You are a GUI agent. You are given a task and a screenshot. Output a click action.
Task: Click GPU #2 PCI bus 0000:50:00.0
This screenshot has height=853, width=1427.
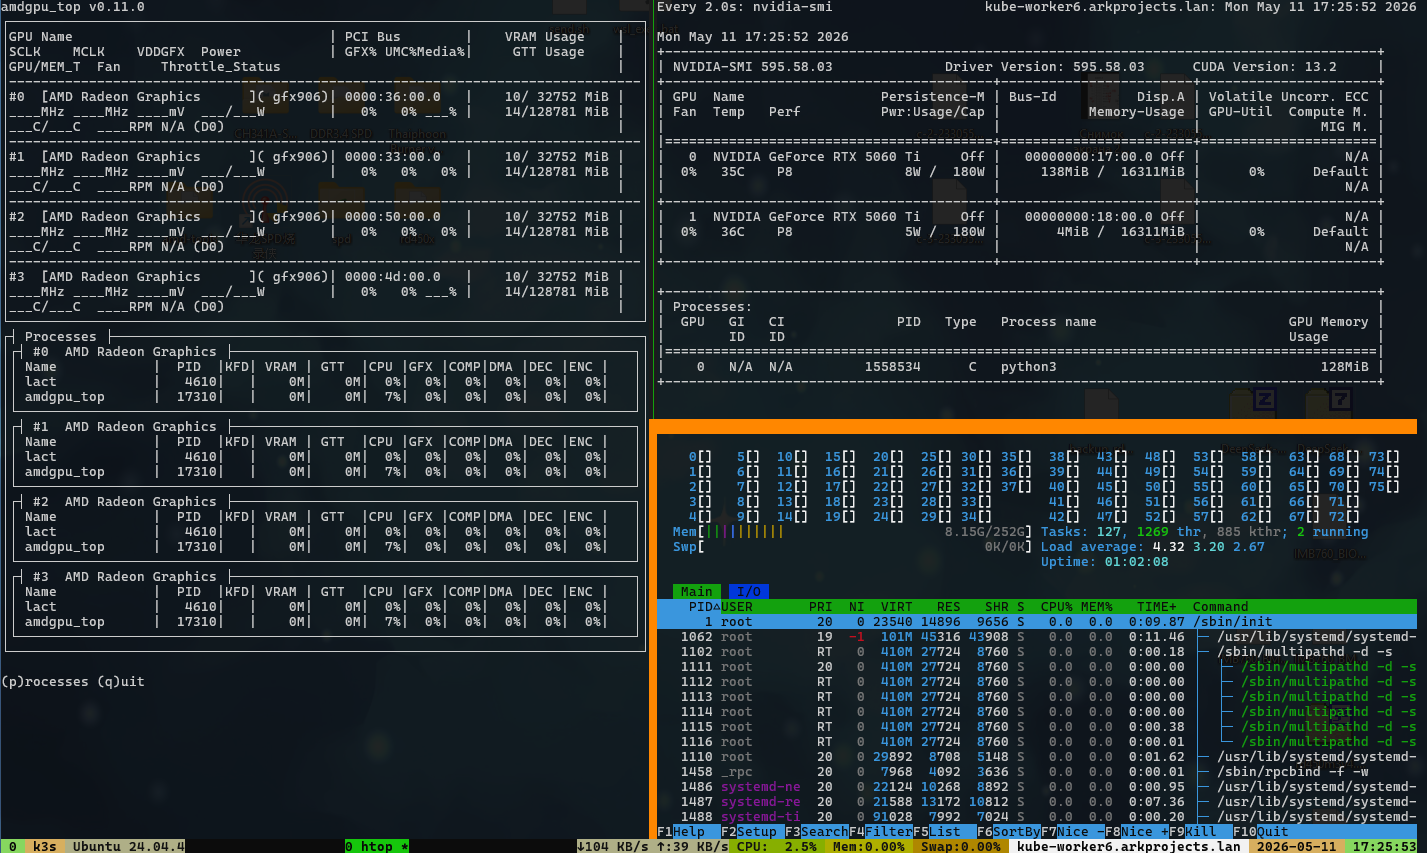393,217
